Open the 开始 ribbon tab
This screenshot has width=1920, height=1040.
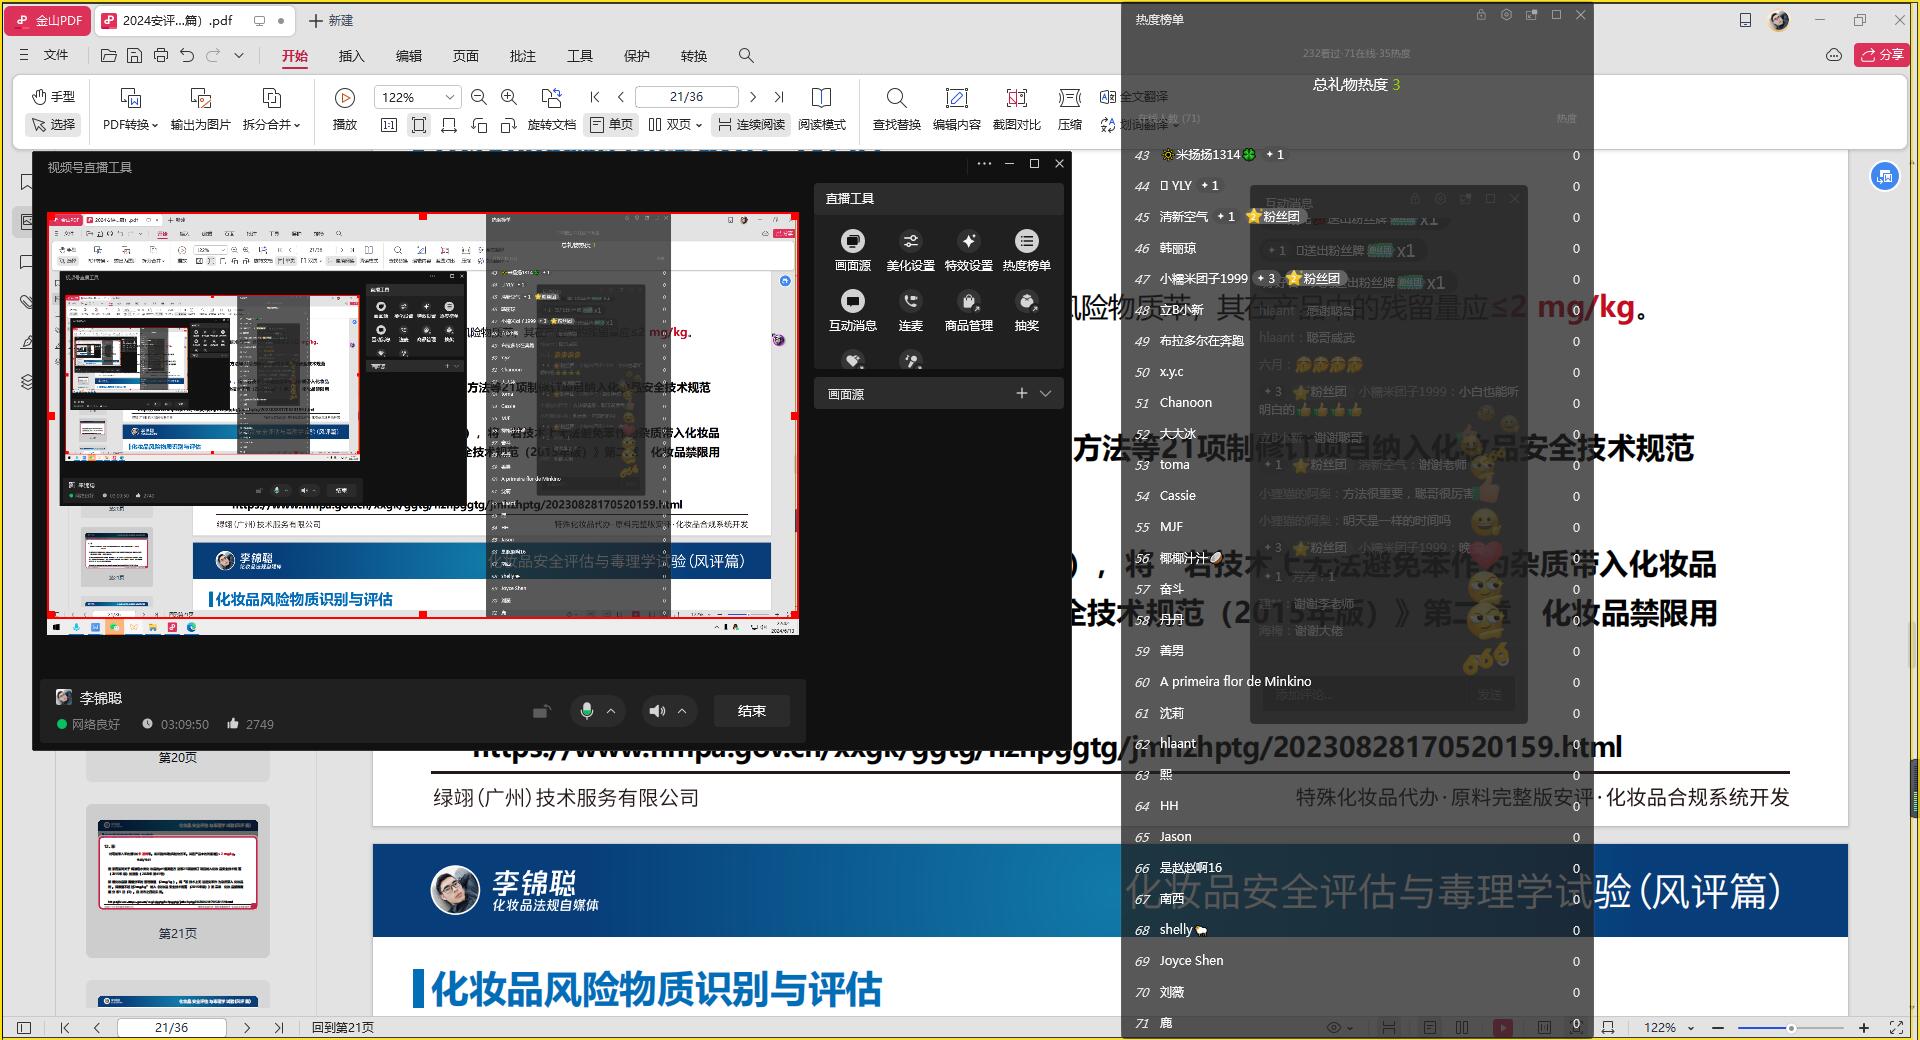point(294,56)
